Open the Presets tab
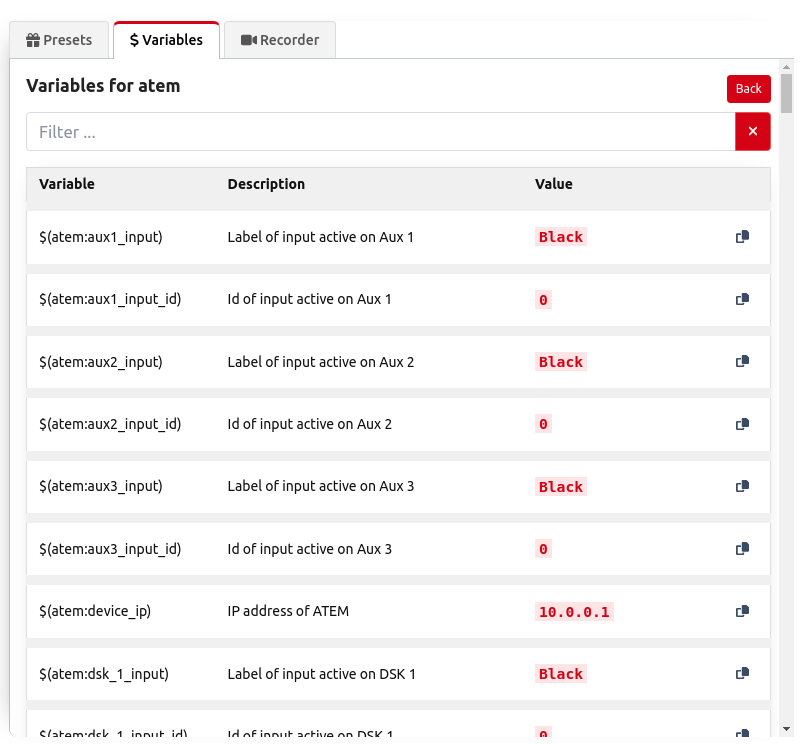This screenshot has height=744, width=804. coord(60,40)
